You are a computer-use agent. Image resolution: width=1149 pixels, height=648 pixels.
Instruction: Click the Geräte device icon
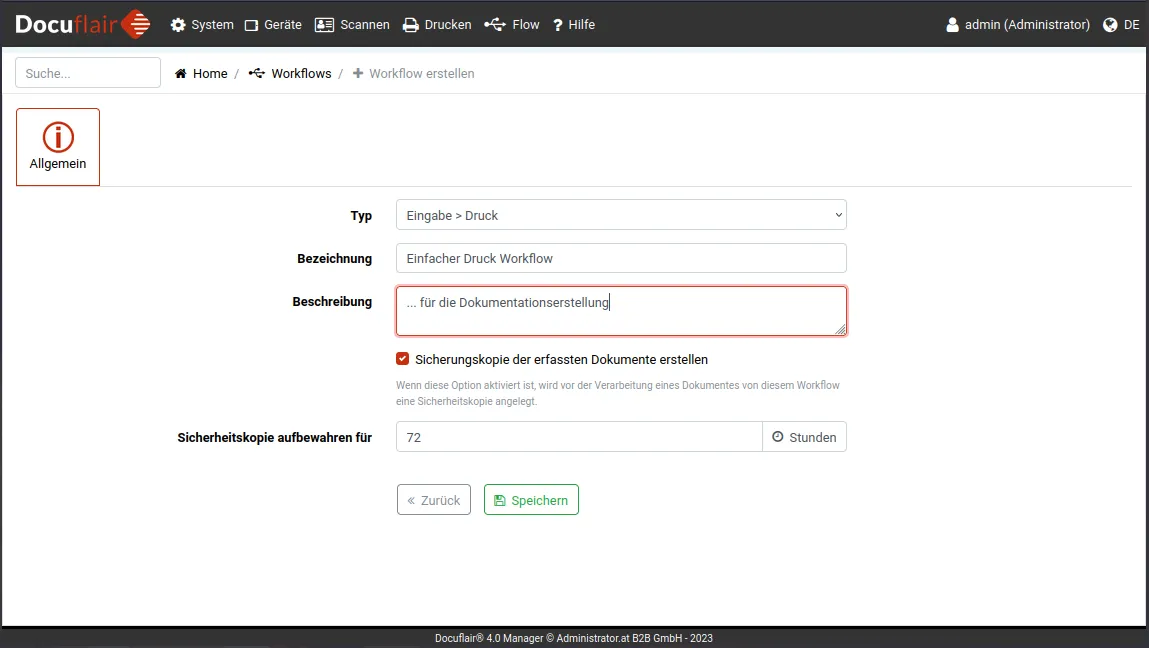252,25
